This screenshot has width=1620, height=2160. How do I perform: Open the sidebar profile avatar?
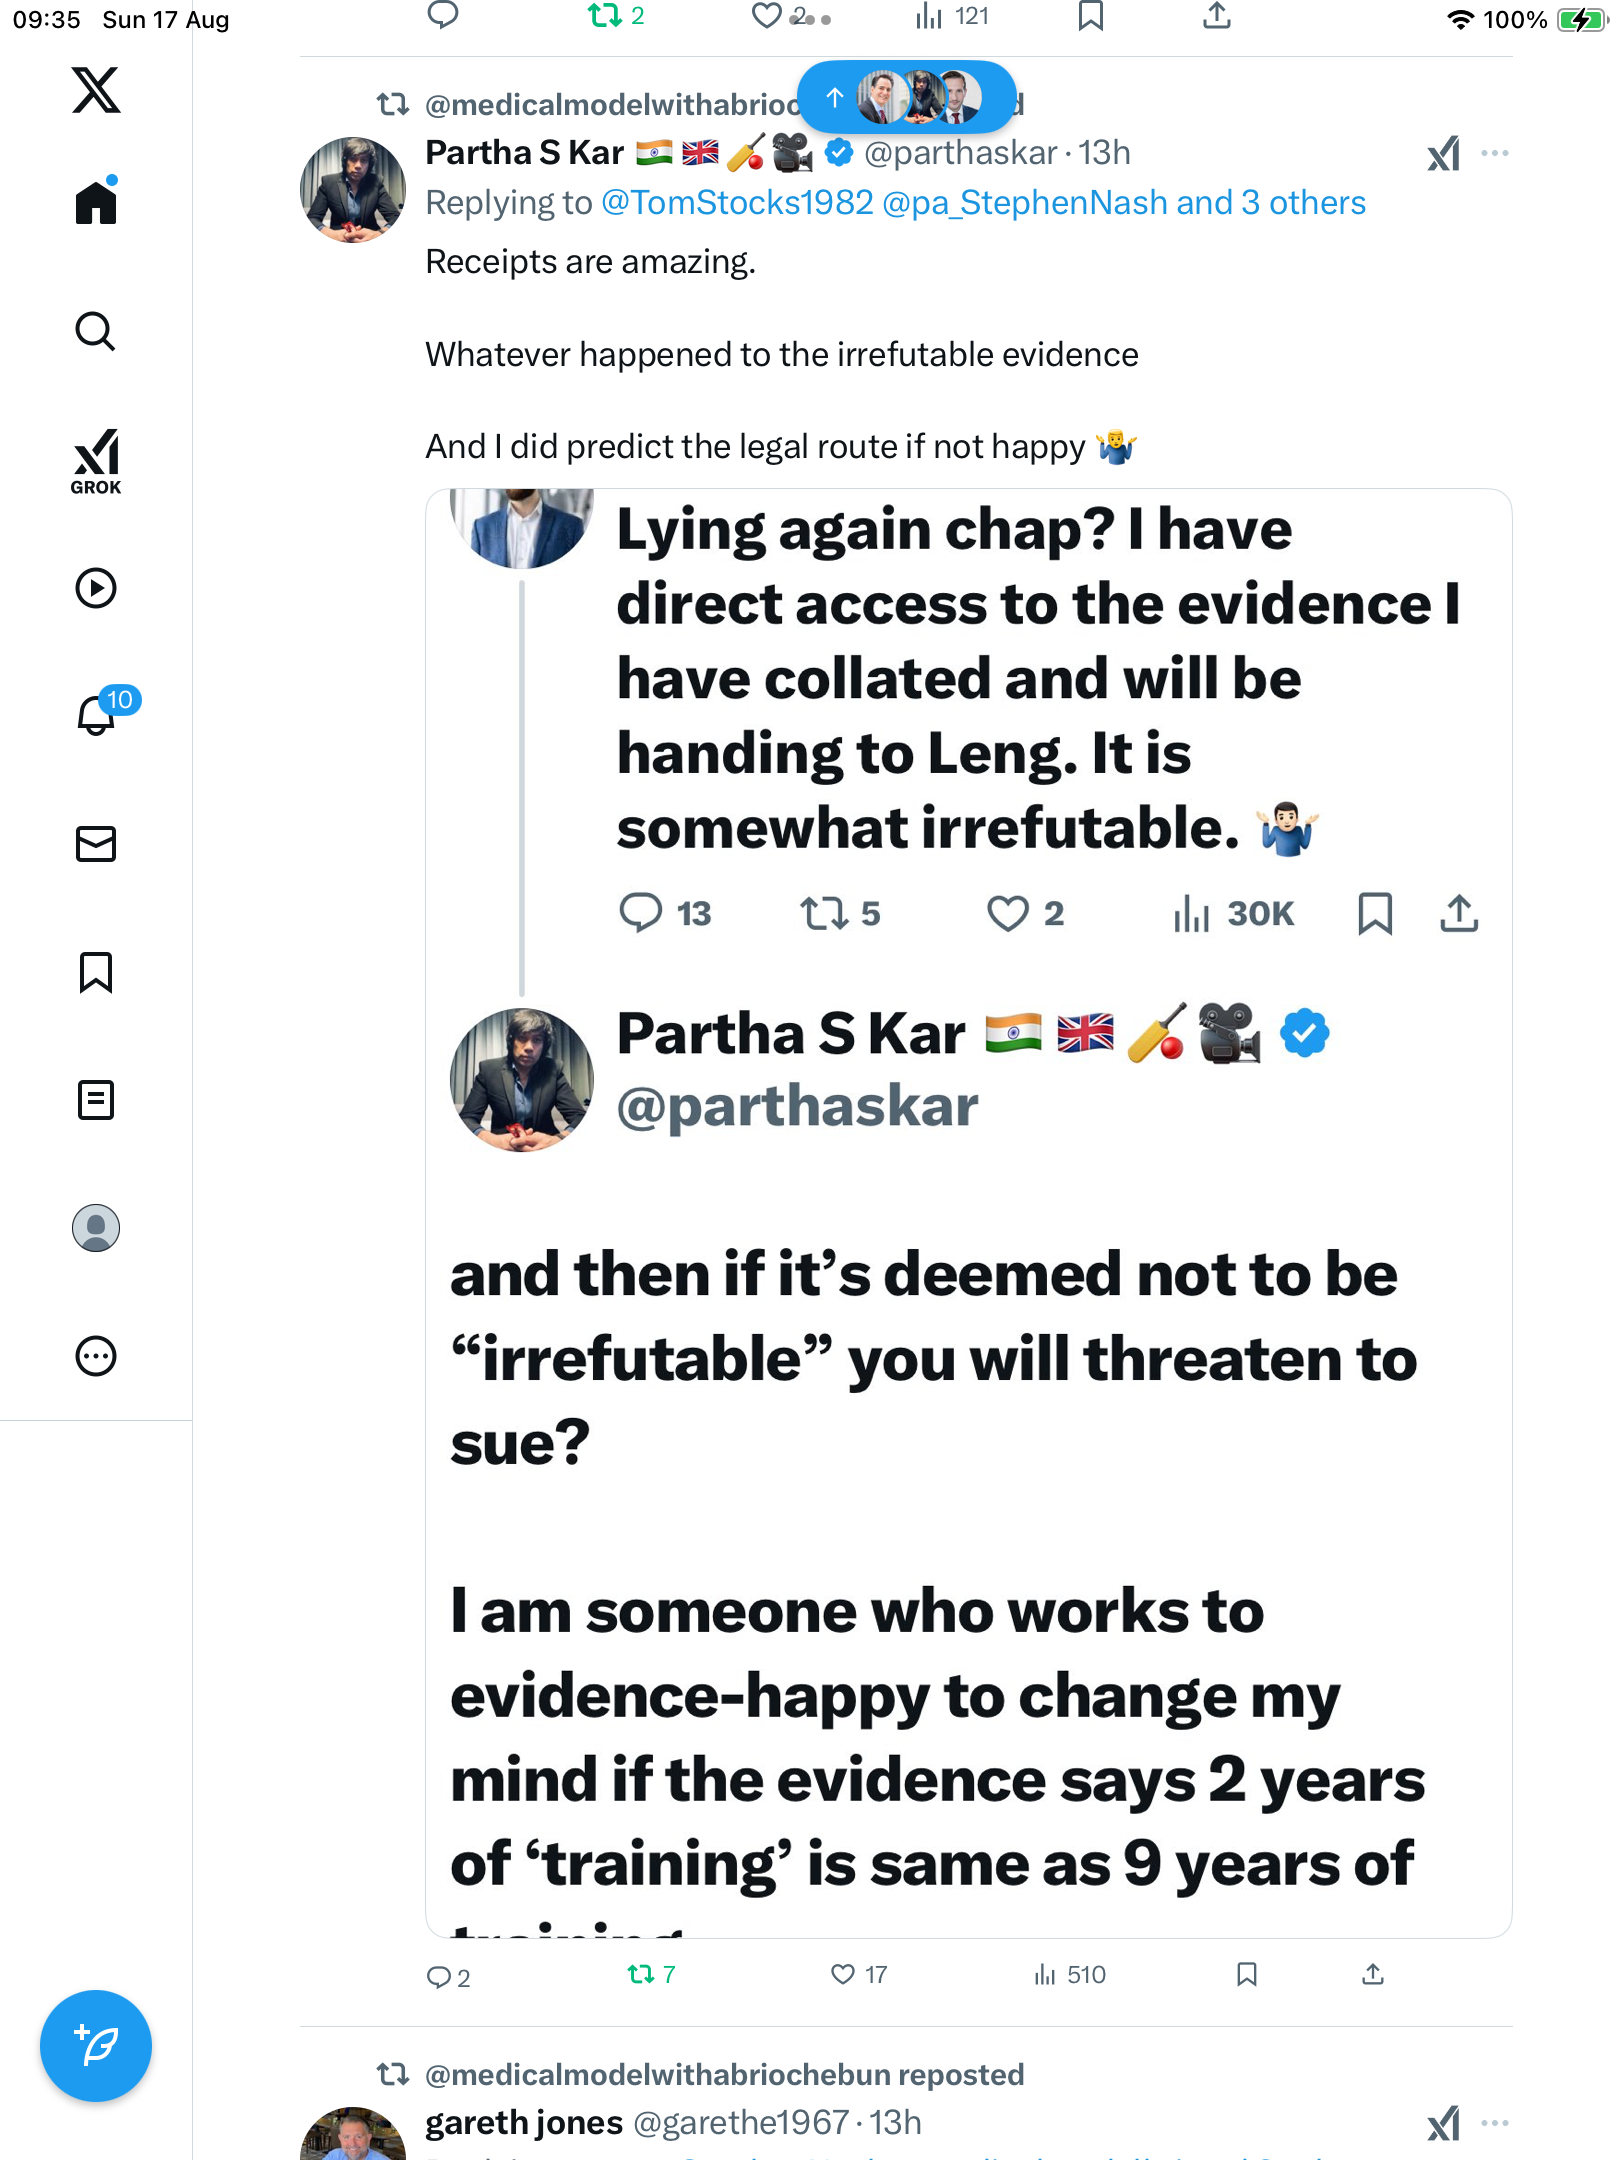coord(96,1228)
